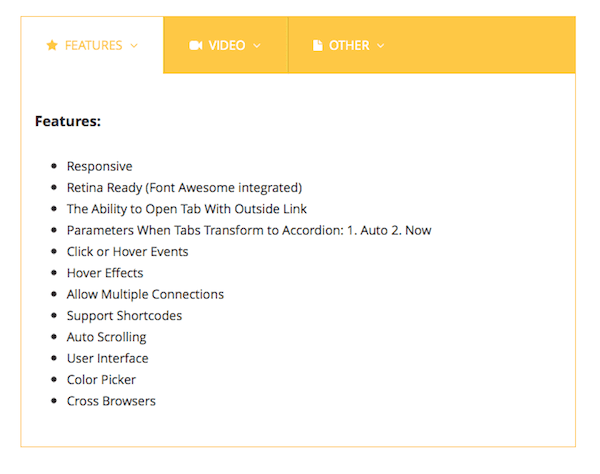Click the "Hover Effects" list item
This screenshot has height=474, width=600.
(x=105, y=273)
